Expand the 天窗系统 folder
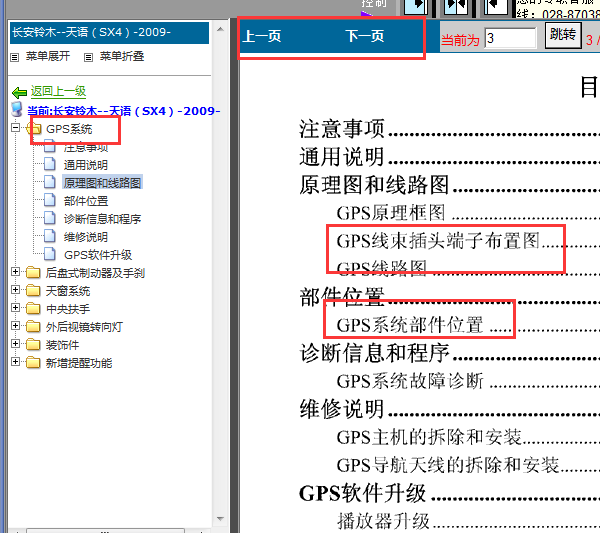Screen dimensions: 600x533 15,290
